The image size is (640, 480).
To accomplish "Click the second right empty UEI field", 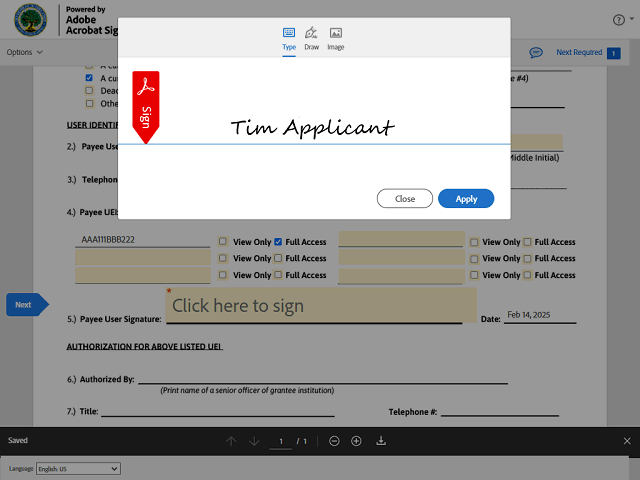I will [402, 257].
